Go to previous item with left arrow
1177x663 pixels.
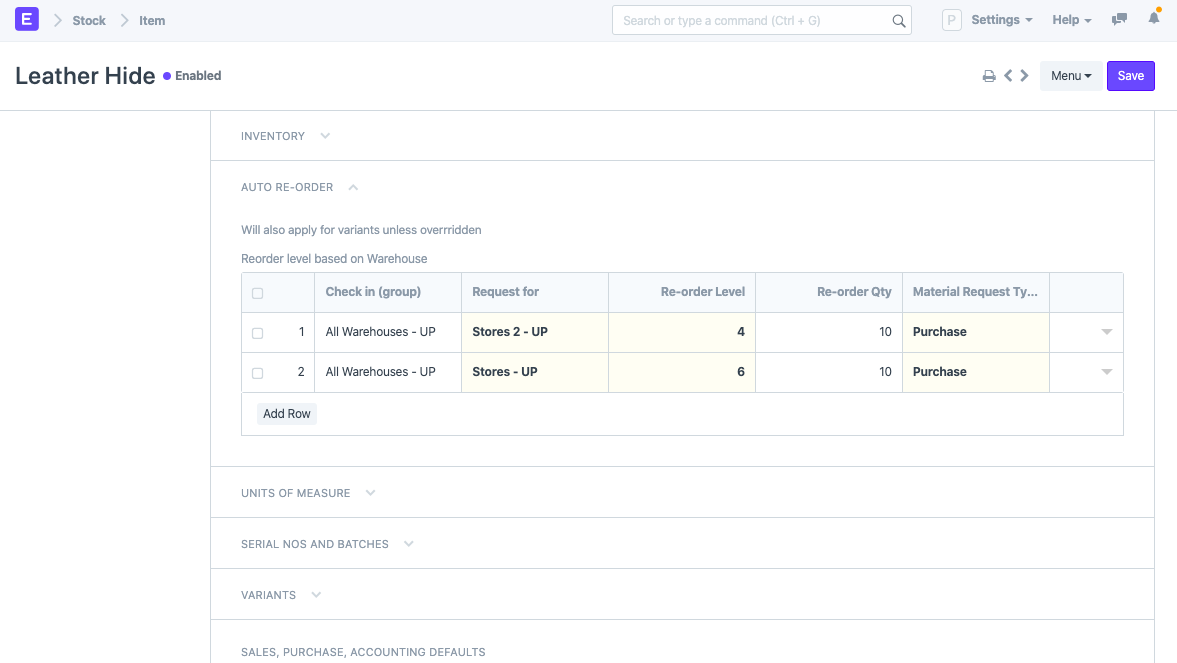pyautogui.click(x=1008, y=76)
